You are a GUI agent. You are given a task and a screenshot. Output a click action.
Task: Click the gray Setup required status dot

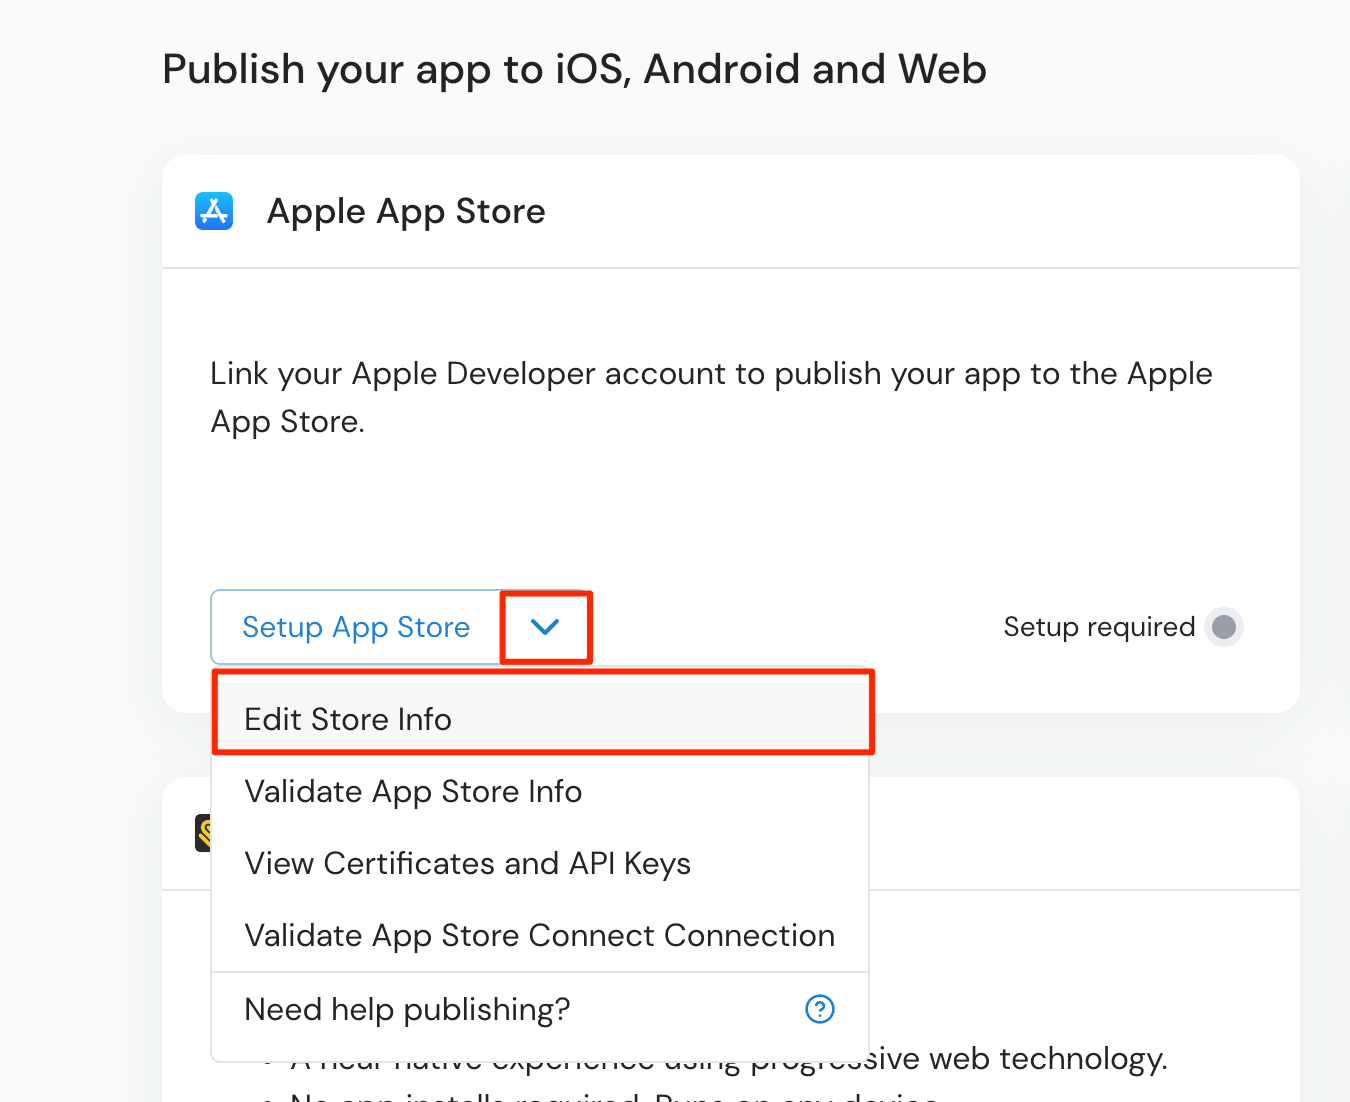[x=1223, y=627]
